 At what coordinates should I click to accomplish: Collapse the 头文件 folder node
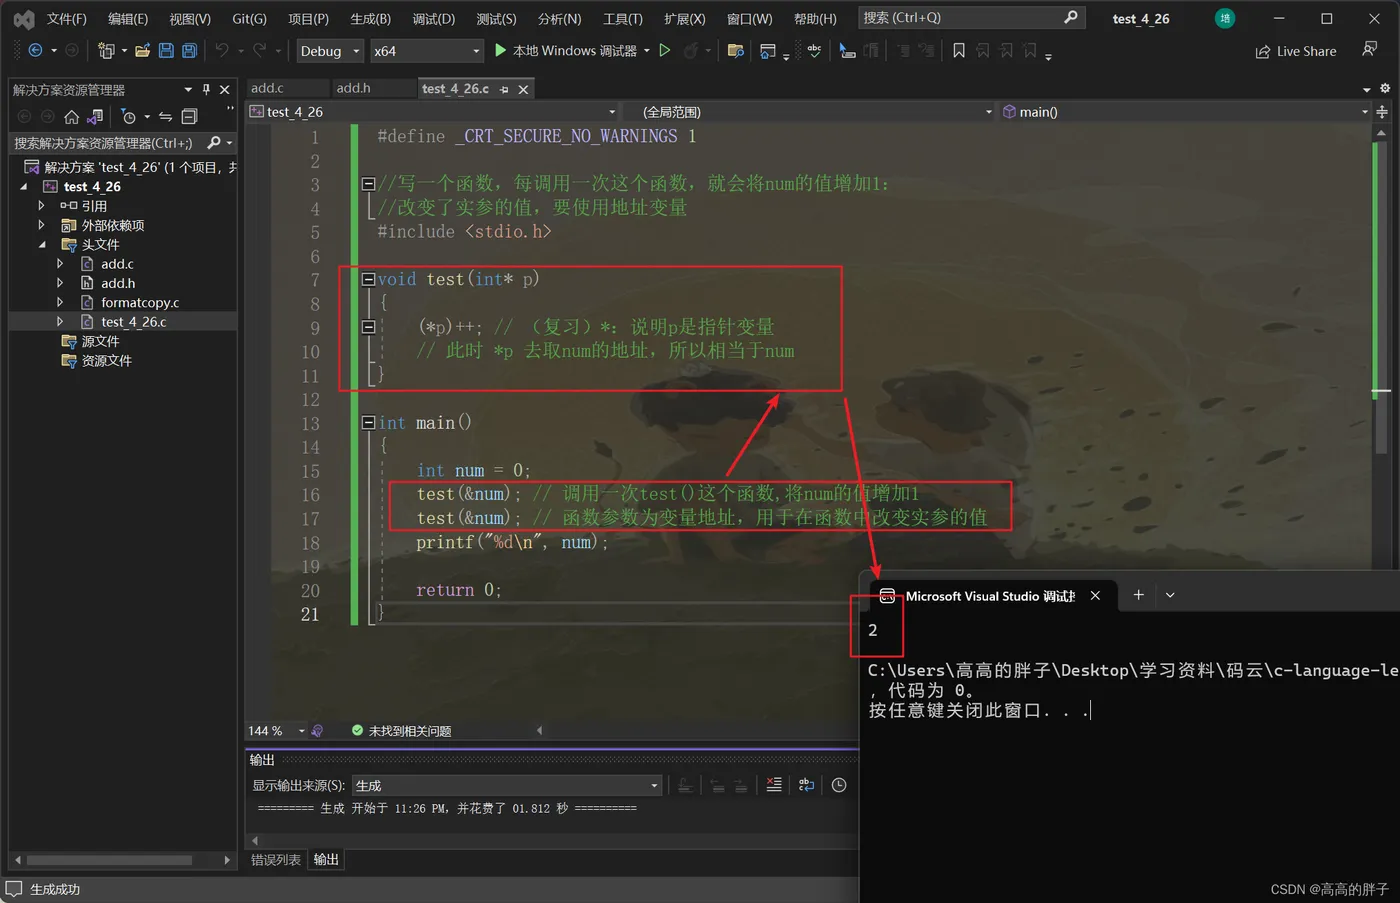41,244
